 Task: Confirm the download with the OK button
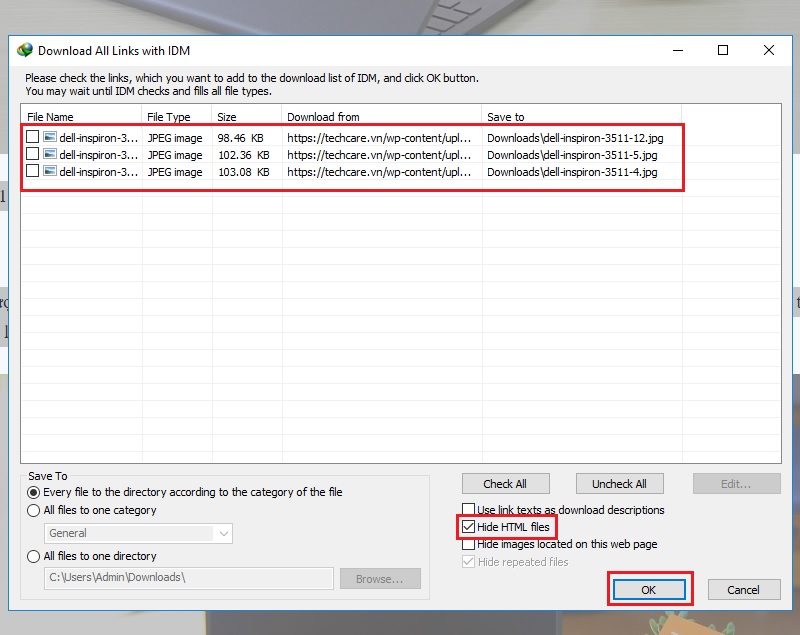click(648, 590)
